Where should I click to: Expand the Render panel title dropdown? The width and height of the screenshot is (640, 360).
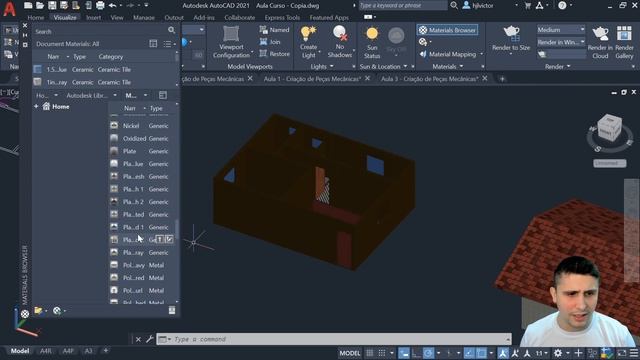pos(557,67)
